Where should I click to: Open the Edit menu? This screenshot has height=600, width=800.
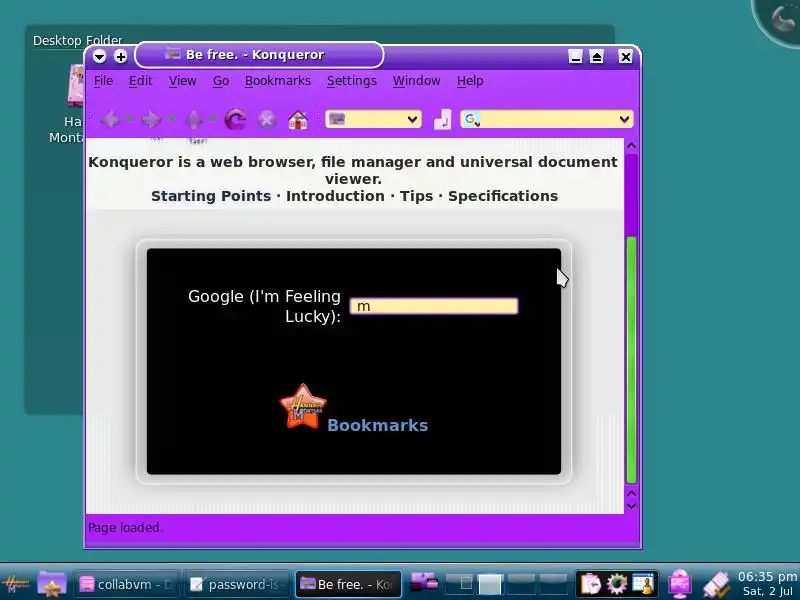[140, 81]
